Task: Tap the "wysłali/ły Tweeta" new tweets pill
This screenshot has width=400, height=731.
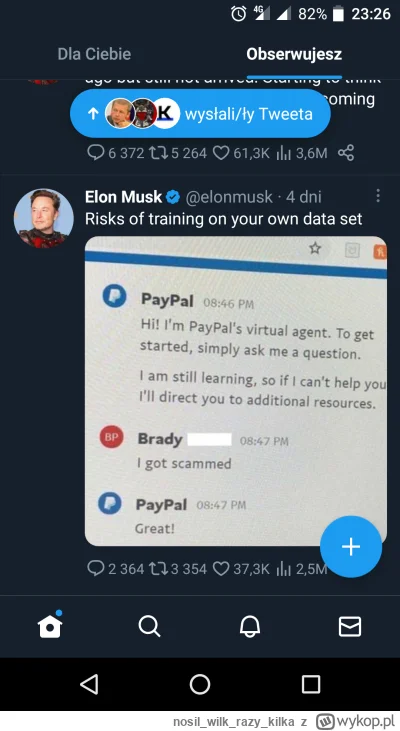Action: pyautogui.click(x=200, y=113)
